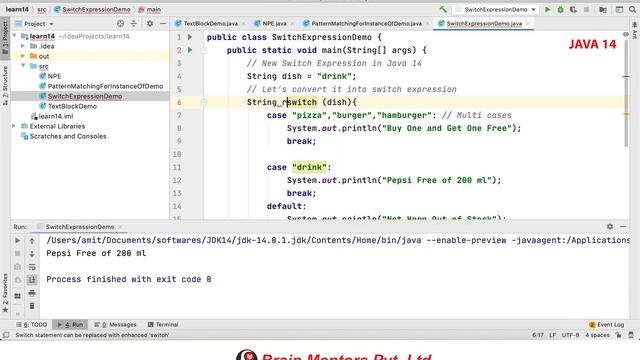Viewport: 640px width, 360px height.
Task: Open Search Everywhere magnifier icon
Action: [632, 9]
